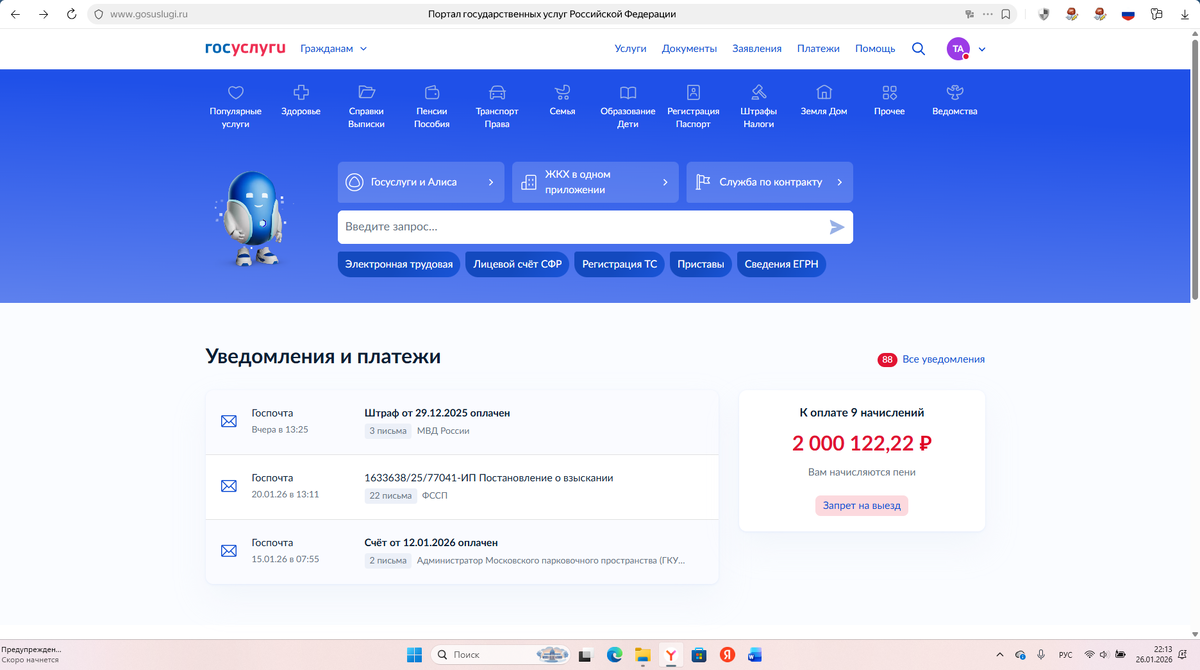Image resolution: width=1200 pixels, height=670 pixels.
Task: Click the 2 000 122,22 ₽ amount
Action: (x=862, y=442)
